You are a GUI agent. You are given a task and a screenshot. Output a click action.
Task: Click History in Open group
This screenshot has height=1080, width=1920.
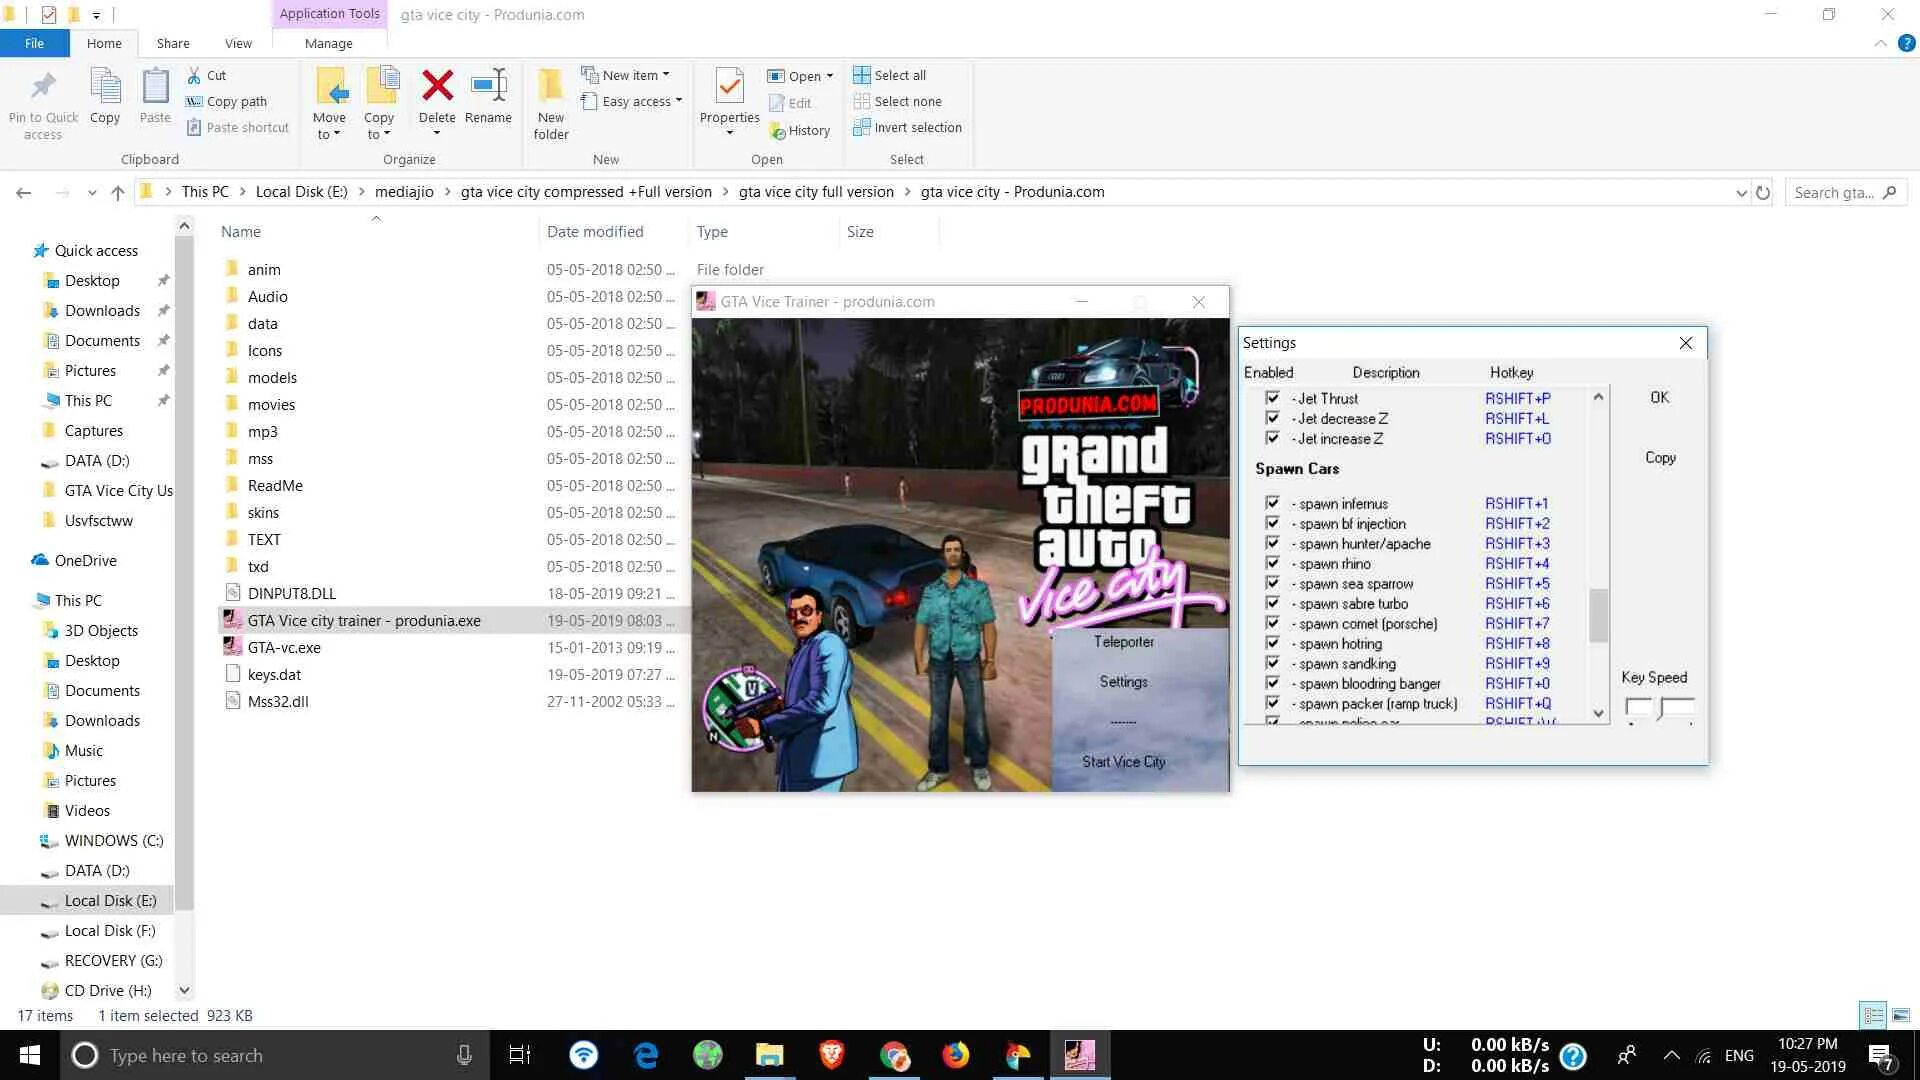[x=800, y=130]
